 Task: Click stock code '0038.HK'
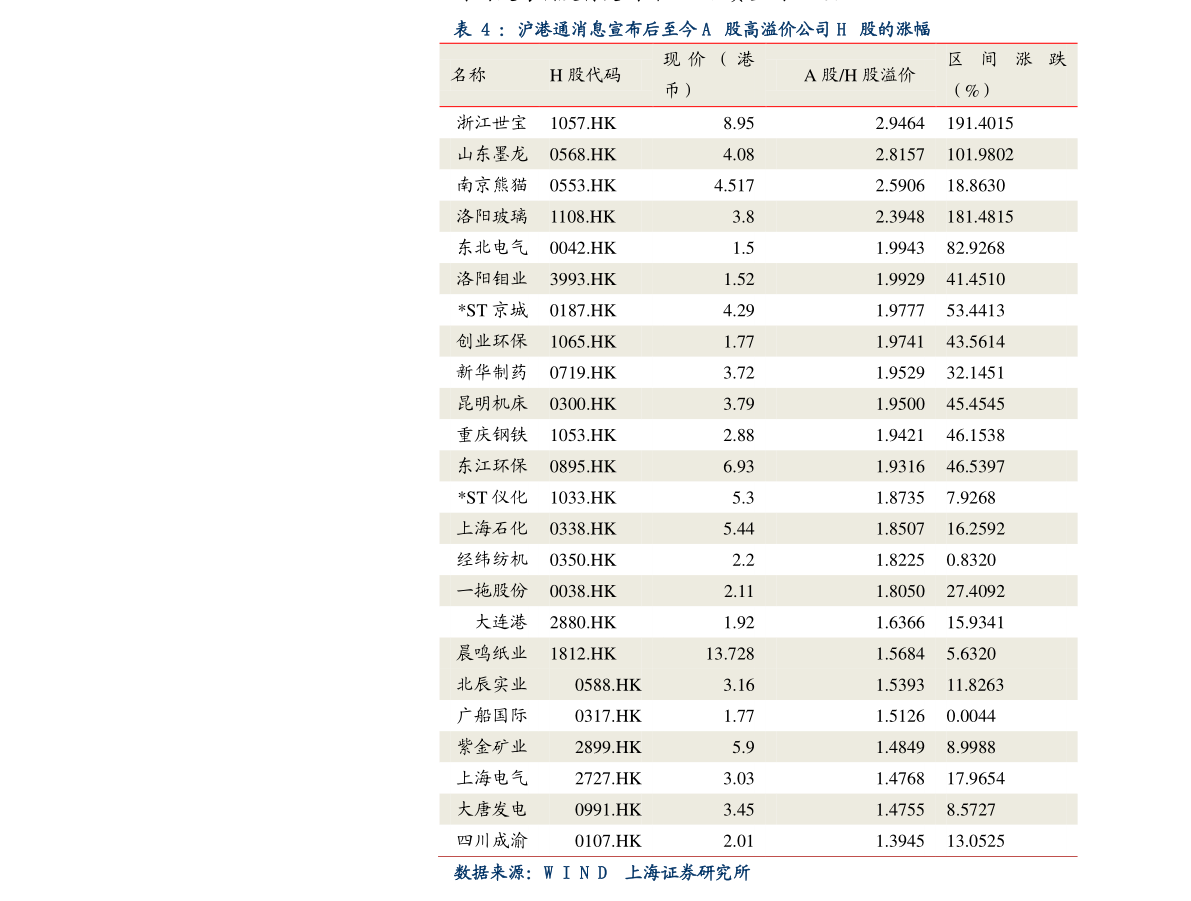pyautogui.click(x=583, y=591)
